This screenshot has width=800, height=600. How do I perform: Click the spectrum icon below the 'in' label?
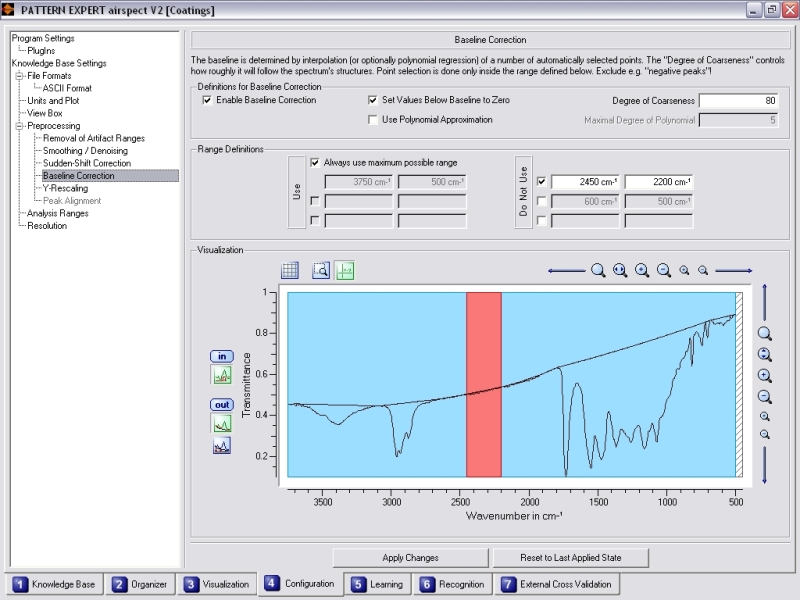coord(221,375)
